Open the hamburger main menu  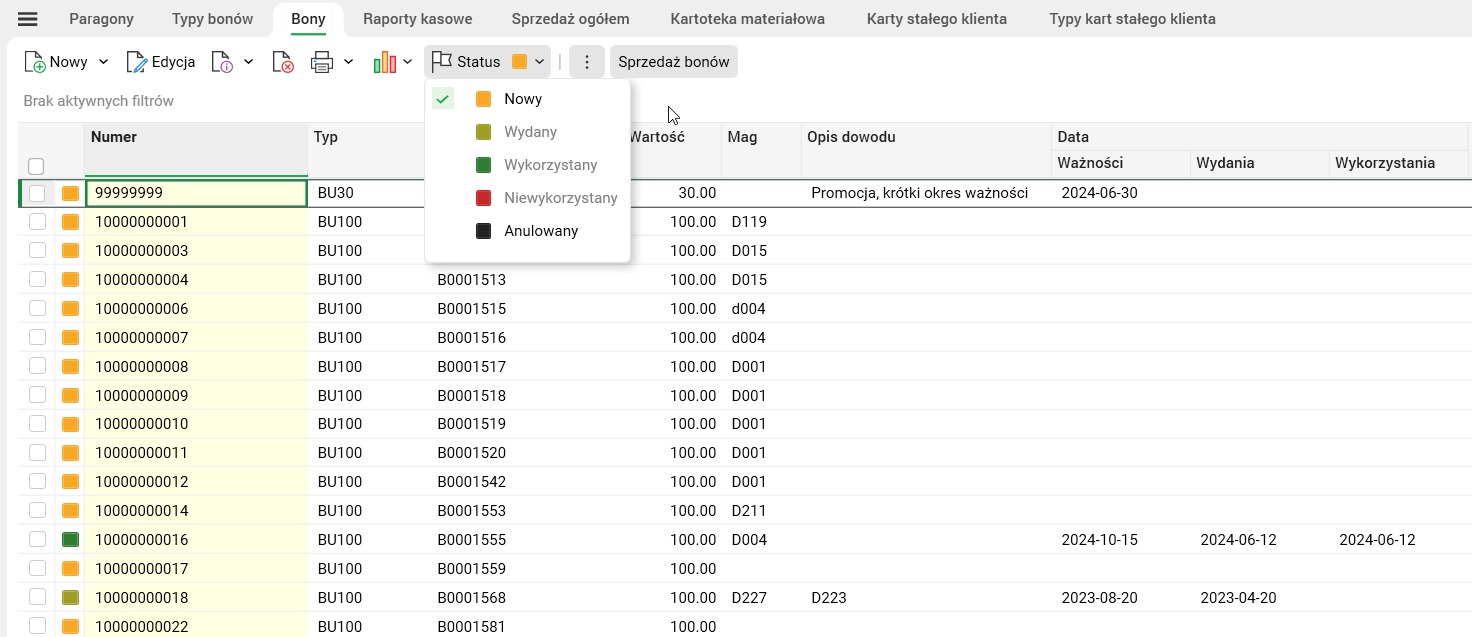(x=28, y=19)
